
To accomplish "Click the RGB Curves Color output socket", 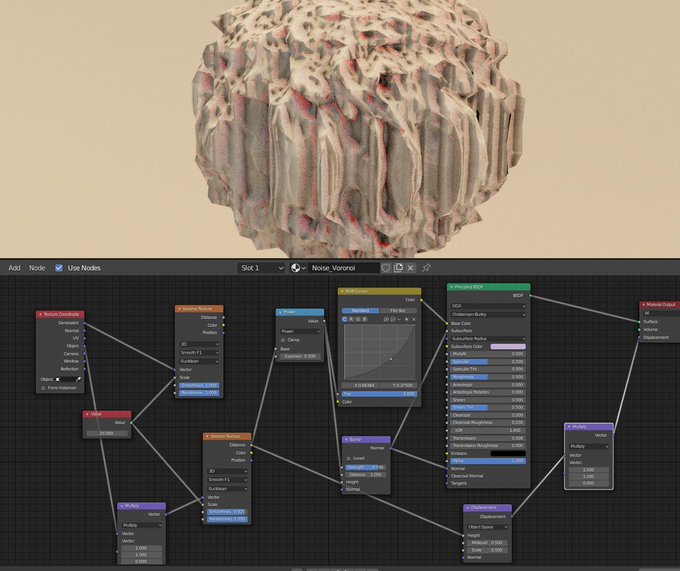I will (421, 300).
